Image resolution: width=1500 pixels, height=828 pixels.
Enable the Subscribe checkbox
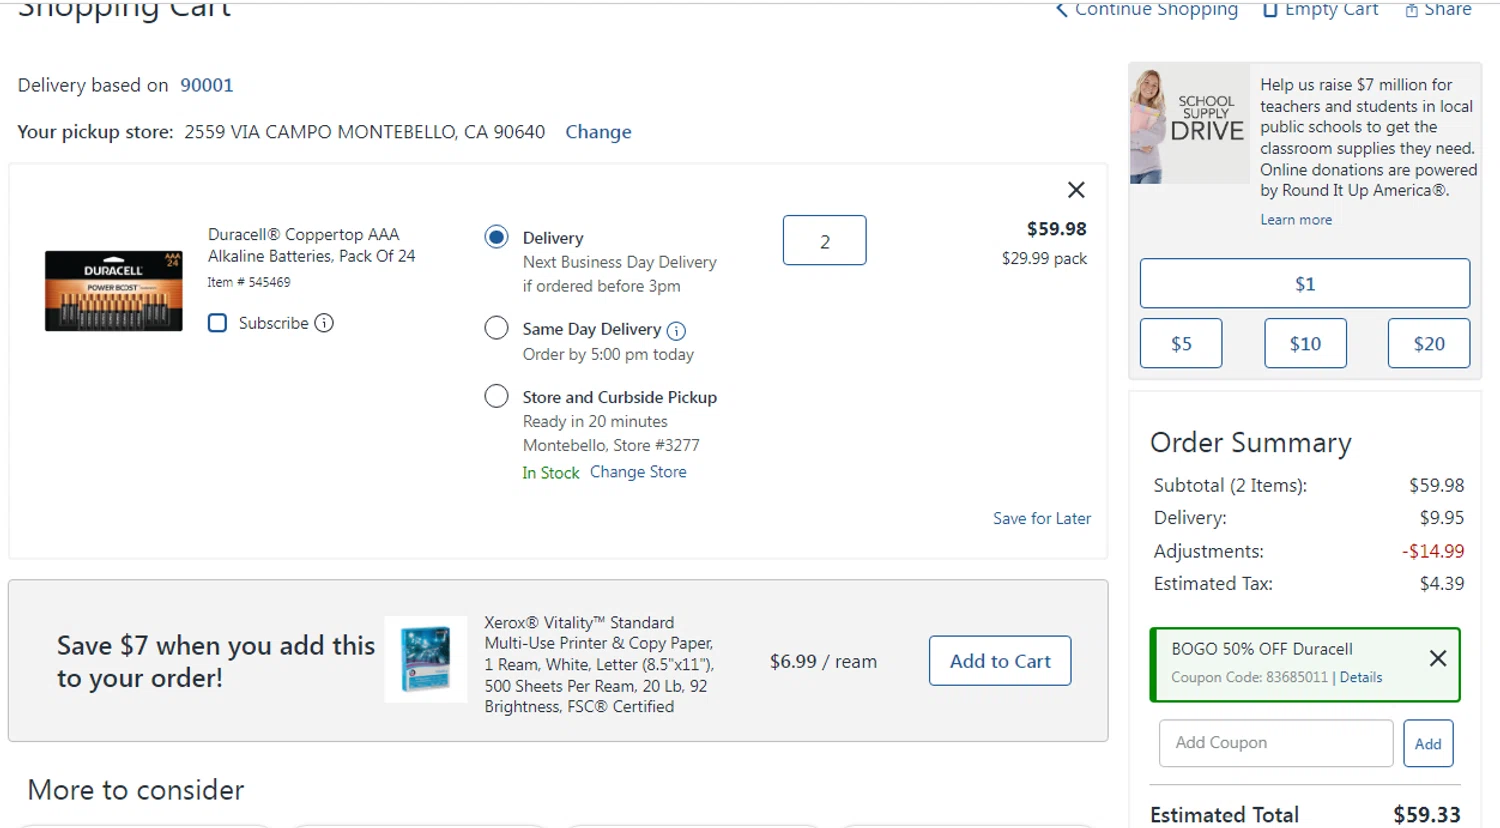(217, 323)
